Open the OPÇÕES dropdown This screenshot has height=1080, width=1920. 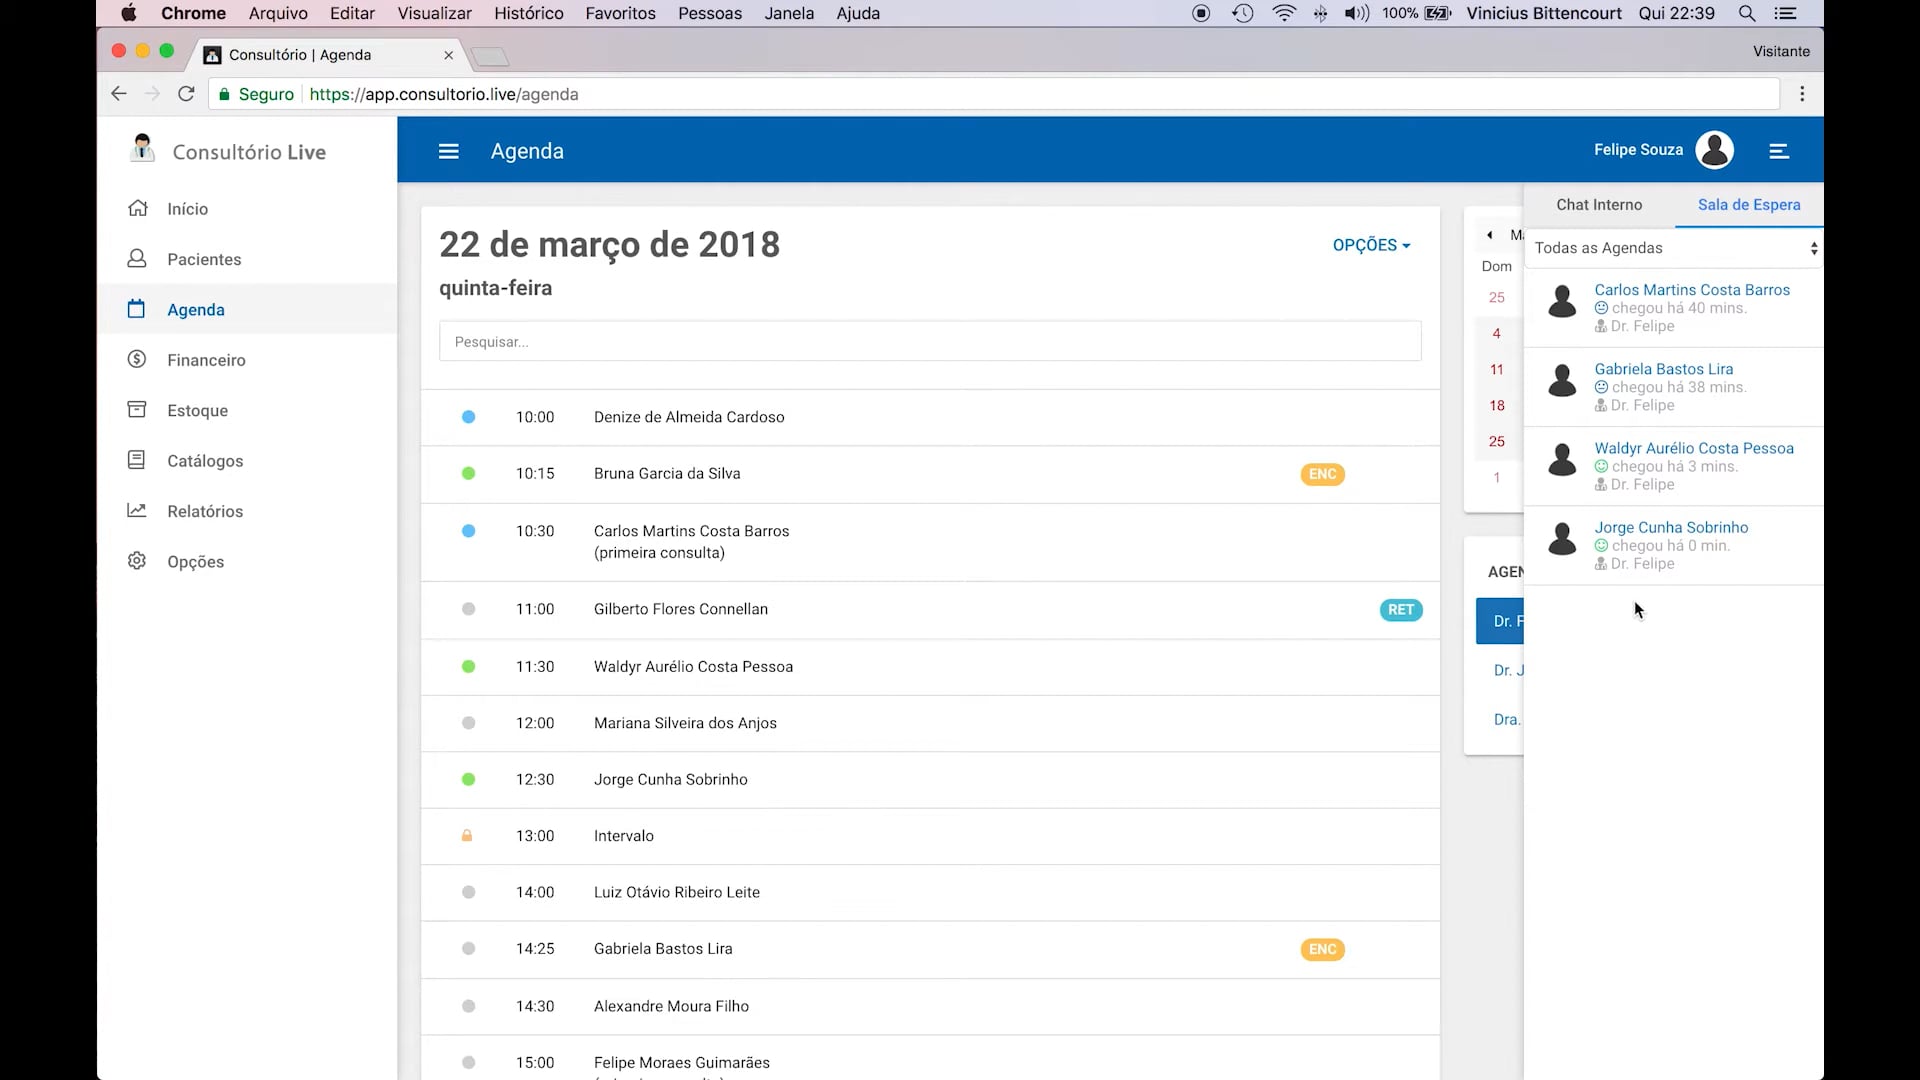pos(1371,245)
